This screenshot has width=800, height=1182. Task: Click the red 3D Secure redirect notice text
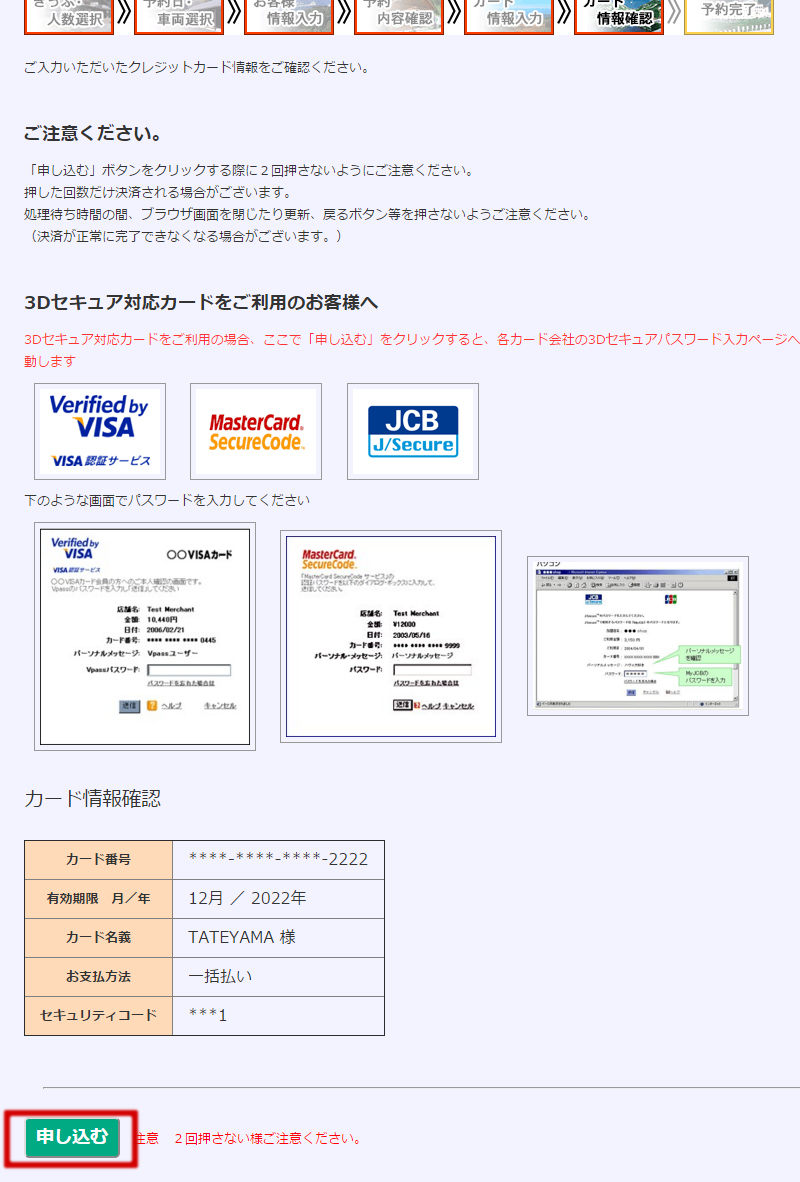coord(412,350)
